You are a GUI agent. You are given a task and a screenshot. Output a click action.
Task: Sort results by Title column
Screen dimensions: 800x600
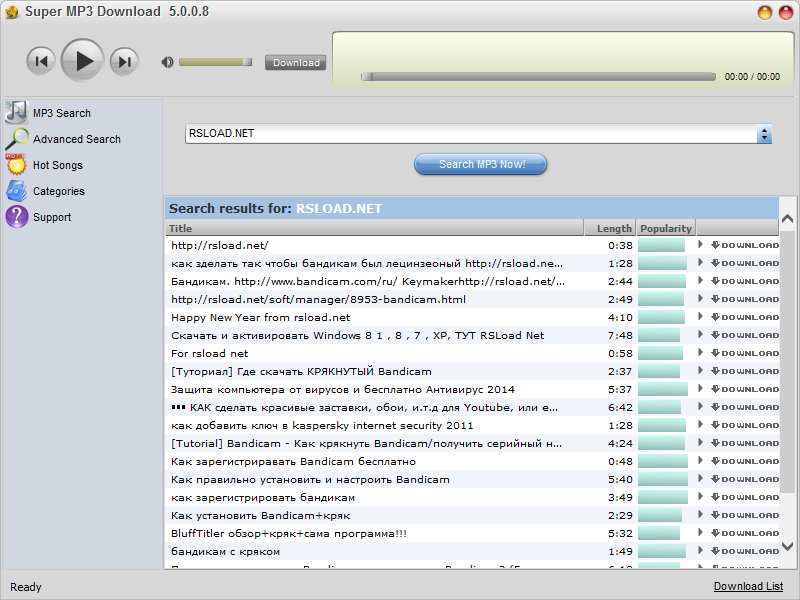pos(374,228)
